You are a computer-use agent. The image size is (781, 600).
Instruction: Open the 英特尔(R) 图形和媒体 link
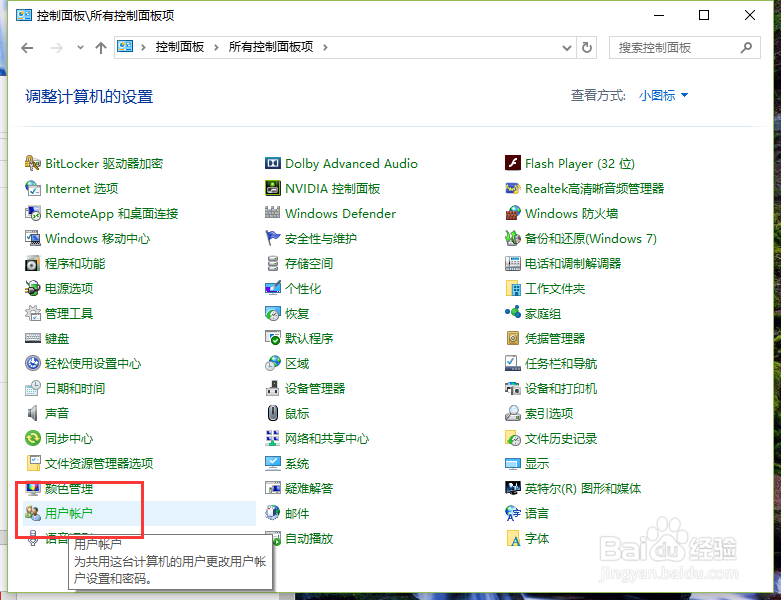click(x=583, y=488)
